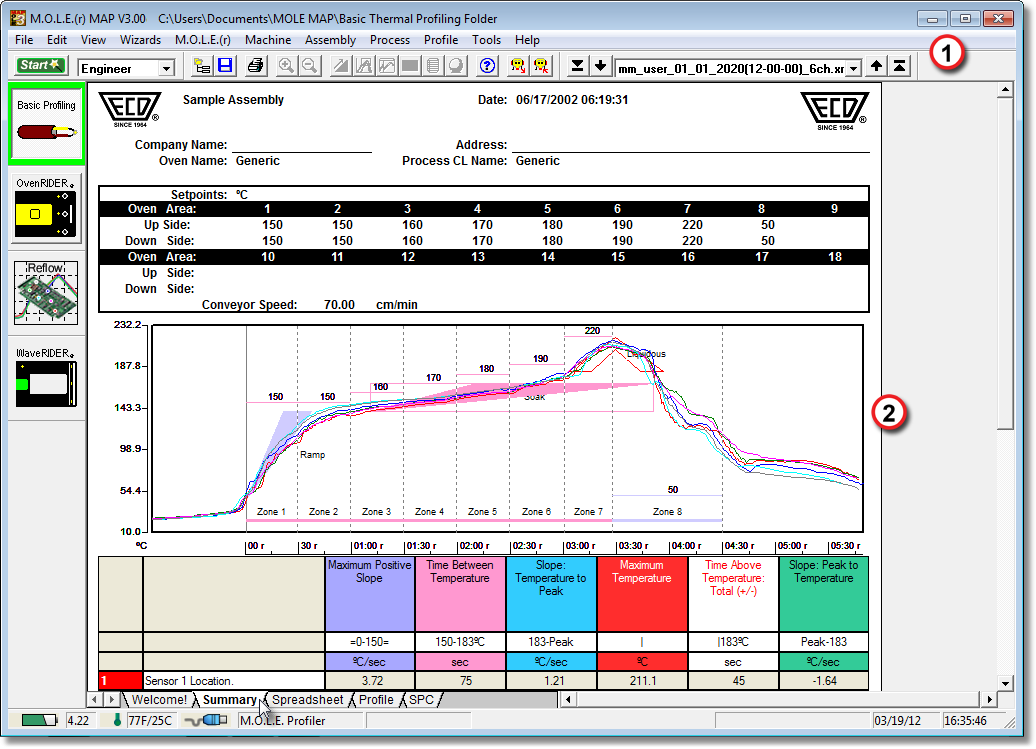Click the red sensor 1 color cell
This screenshot has width=1036, height=749.
[120, 681]
